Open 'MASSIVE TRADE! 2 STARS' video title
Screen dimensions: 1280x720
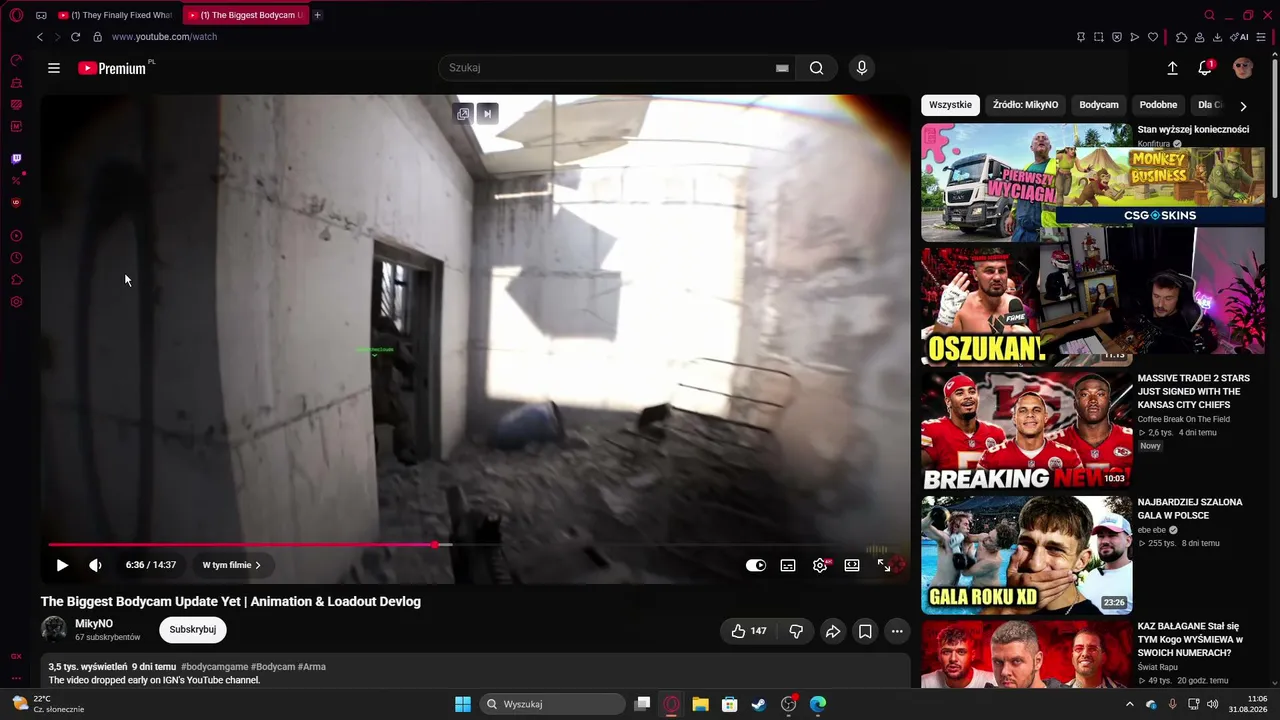[1193, 391]
